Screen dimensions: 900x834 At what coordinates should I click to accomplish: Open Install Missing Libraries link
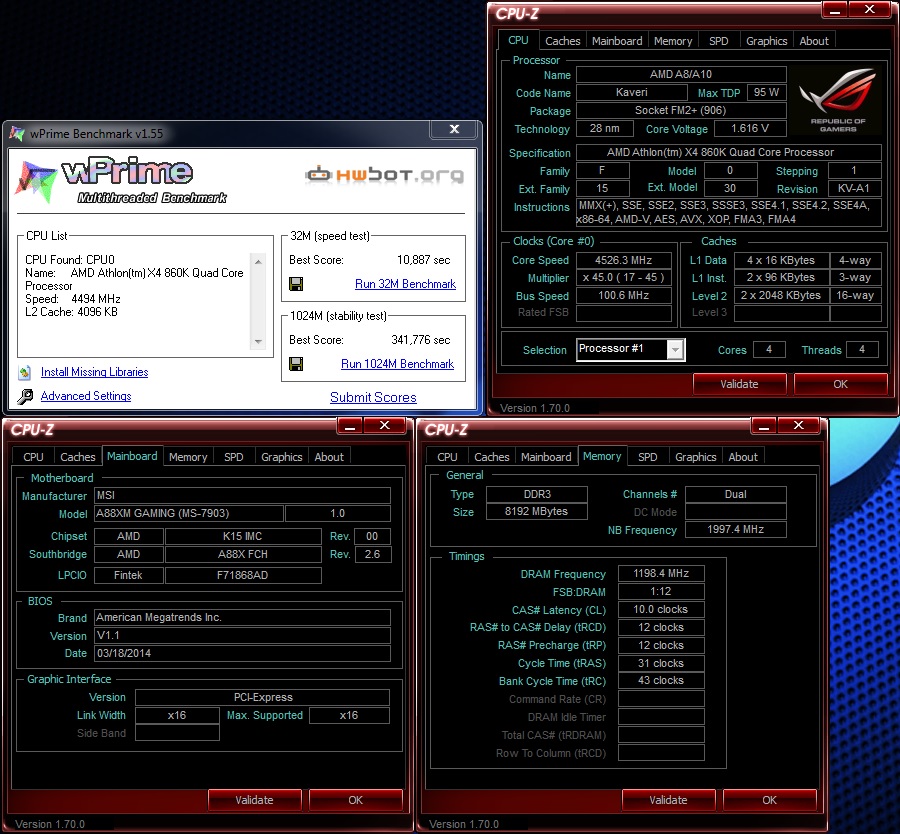point(95,372)
